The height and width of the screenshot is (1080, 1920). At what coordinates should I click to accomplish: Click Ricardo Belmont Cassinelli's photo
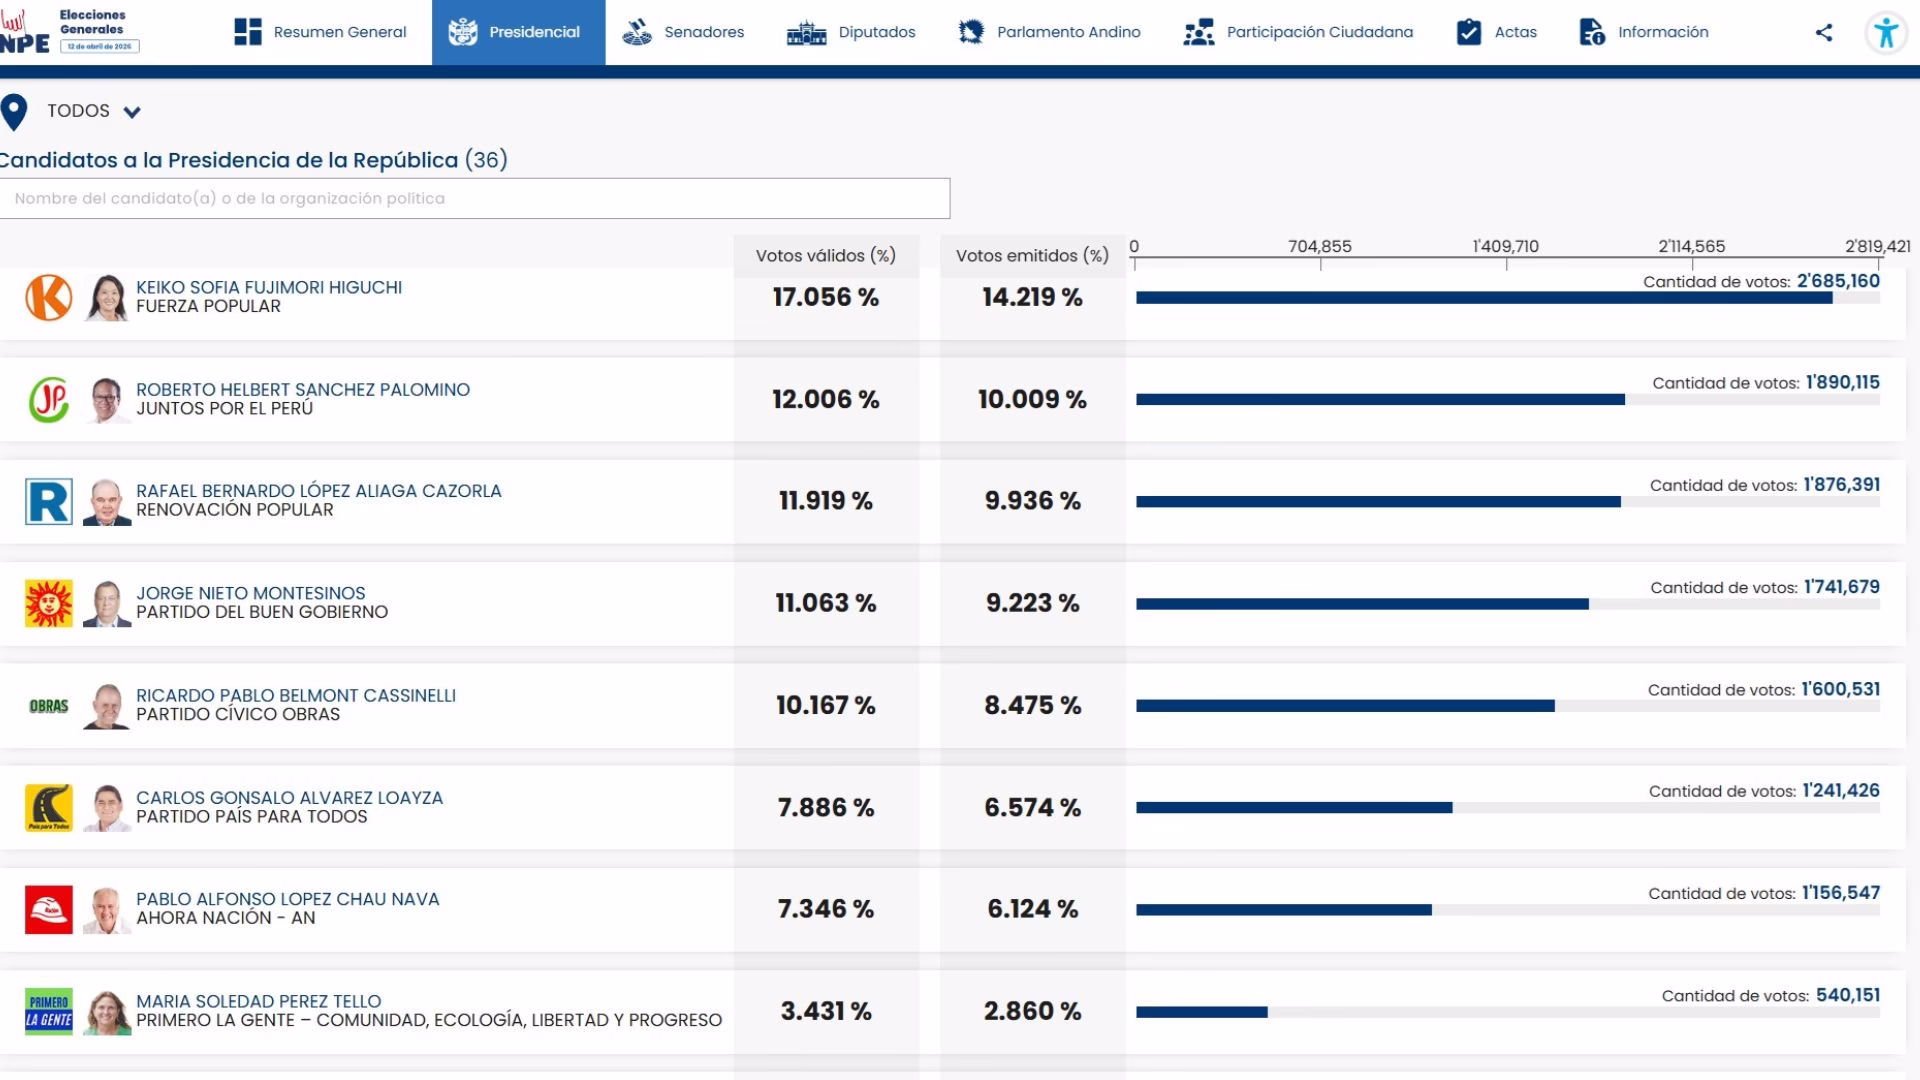[107, 706]
